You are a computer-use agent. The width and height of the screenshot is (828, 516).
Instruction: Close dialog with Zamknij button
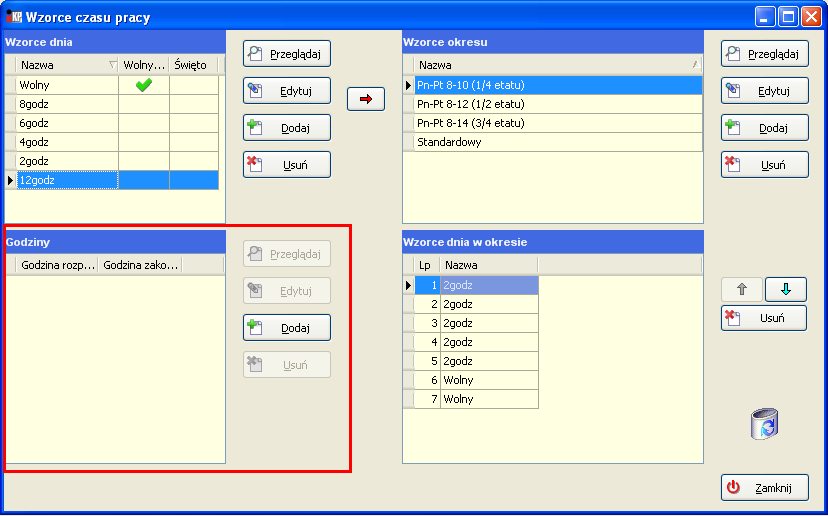pos(765,487)
